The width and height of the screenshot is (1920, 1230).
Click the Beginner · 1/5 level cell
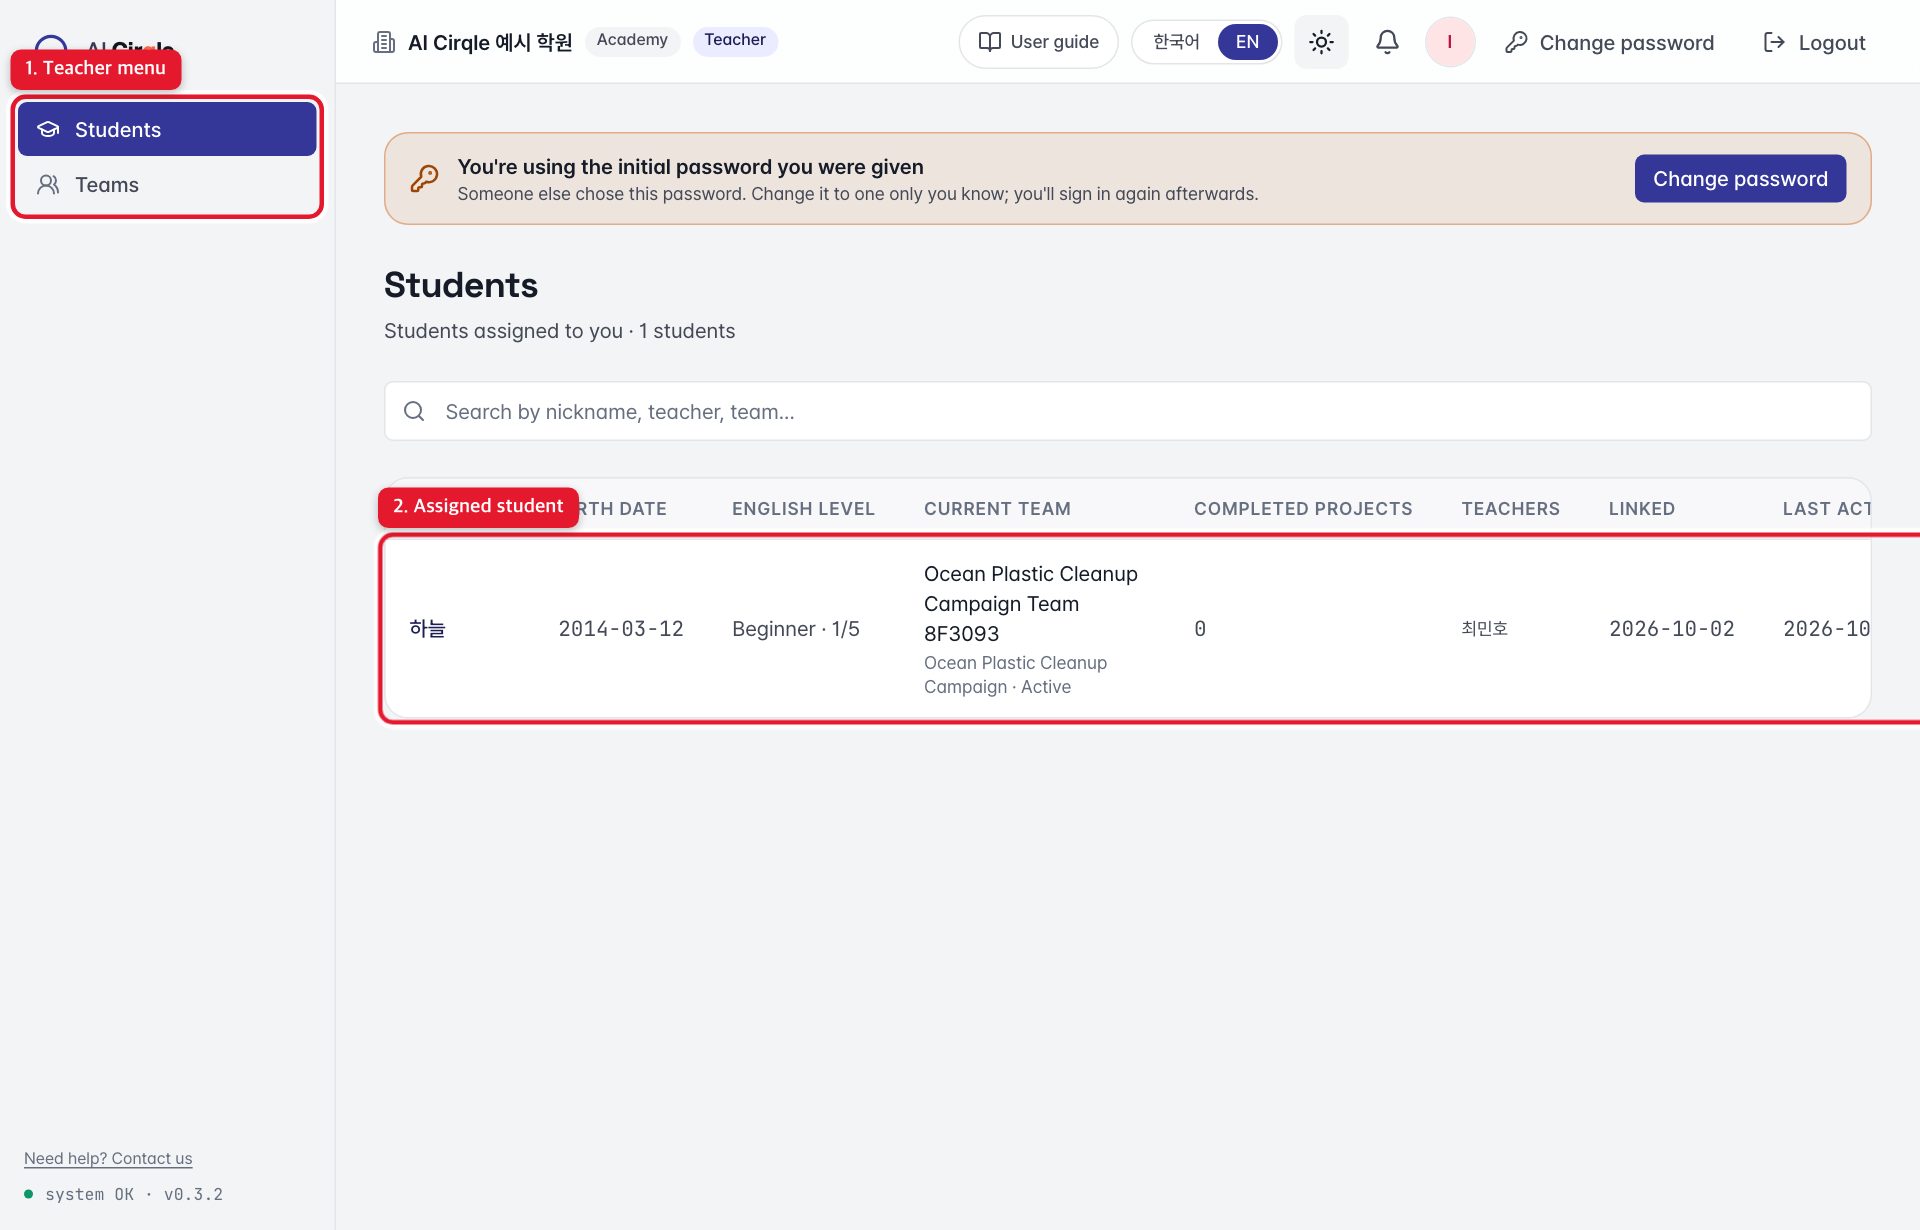(796, 629)
